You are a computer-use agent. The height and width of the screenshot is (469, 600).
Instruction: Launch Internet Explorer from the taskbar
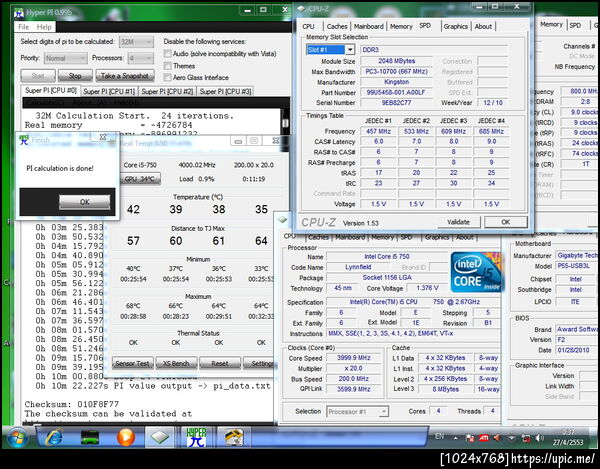click(54, 437)
